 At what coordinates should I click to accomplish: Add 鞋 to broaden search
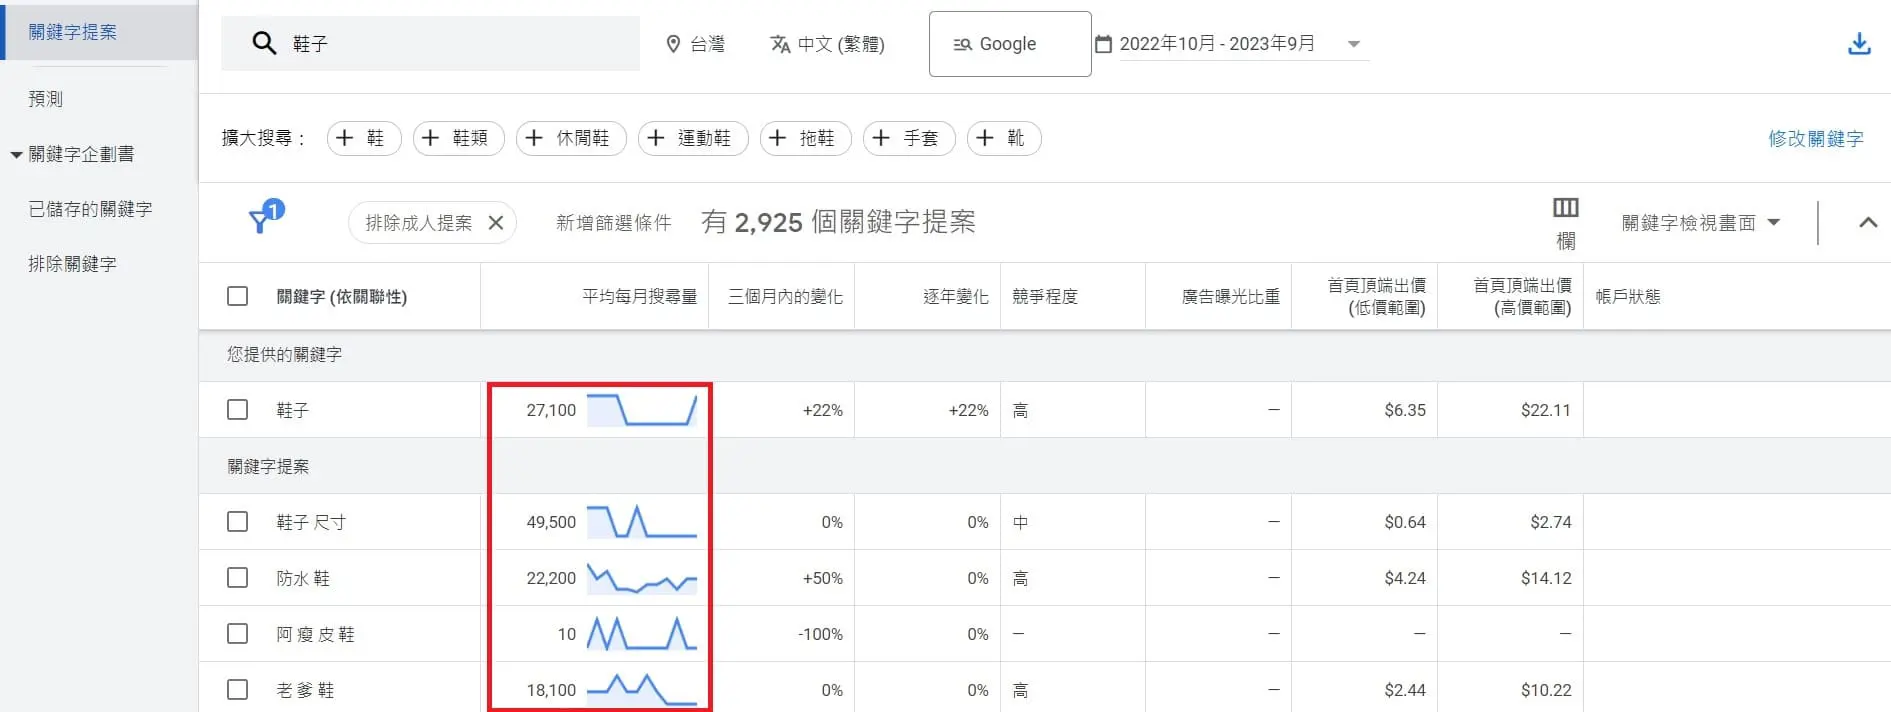pyautogui.click(x=364, y=138)
